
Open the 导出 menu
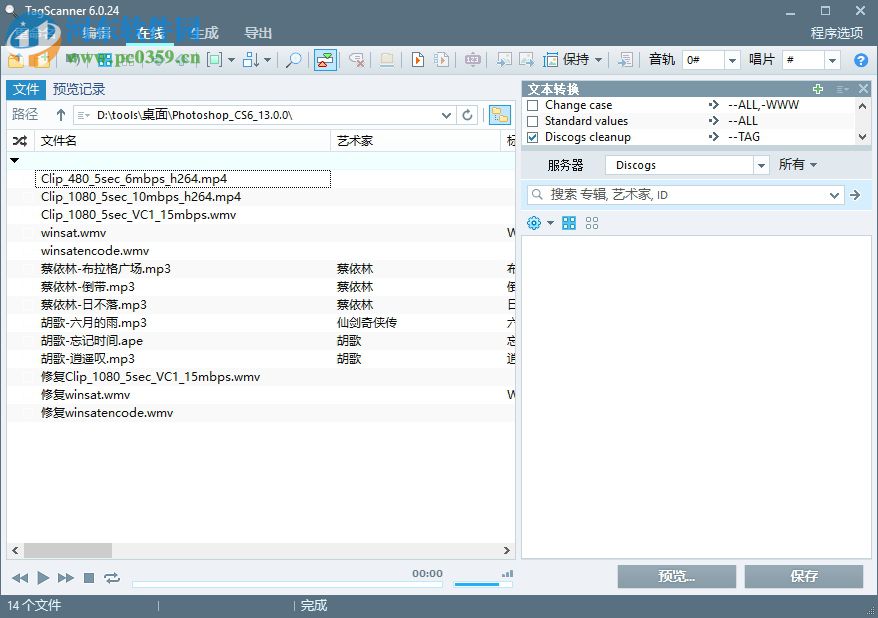tap(258, 33)
